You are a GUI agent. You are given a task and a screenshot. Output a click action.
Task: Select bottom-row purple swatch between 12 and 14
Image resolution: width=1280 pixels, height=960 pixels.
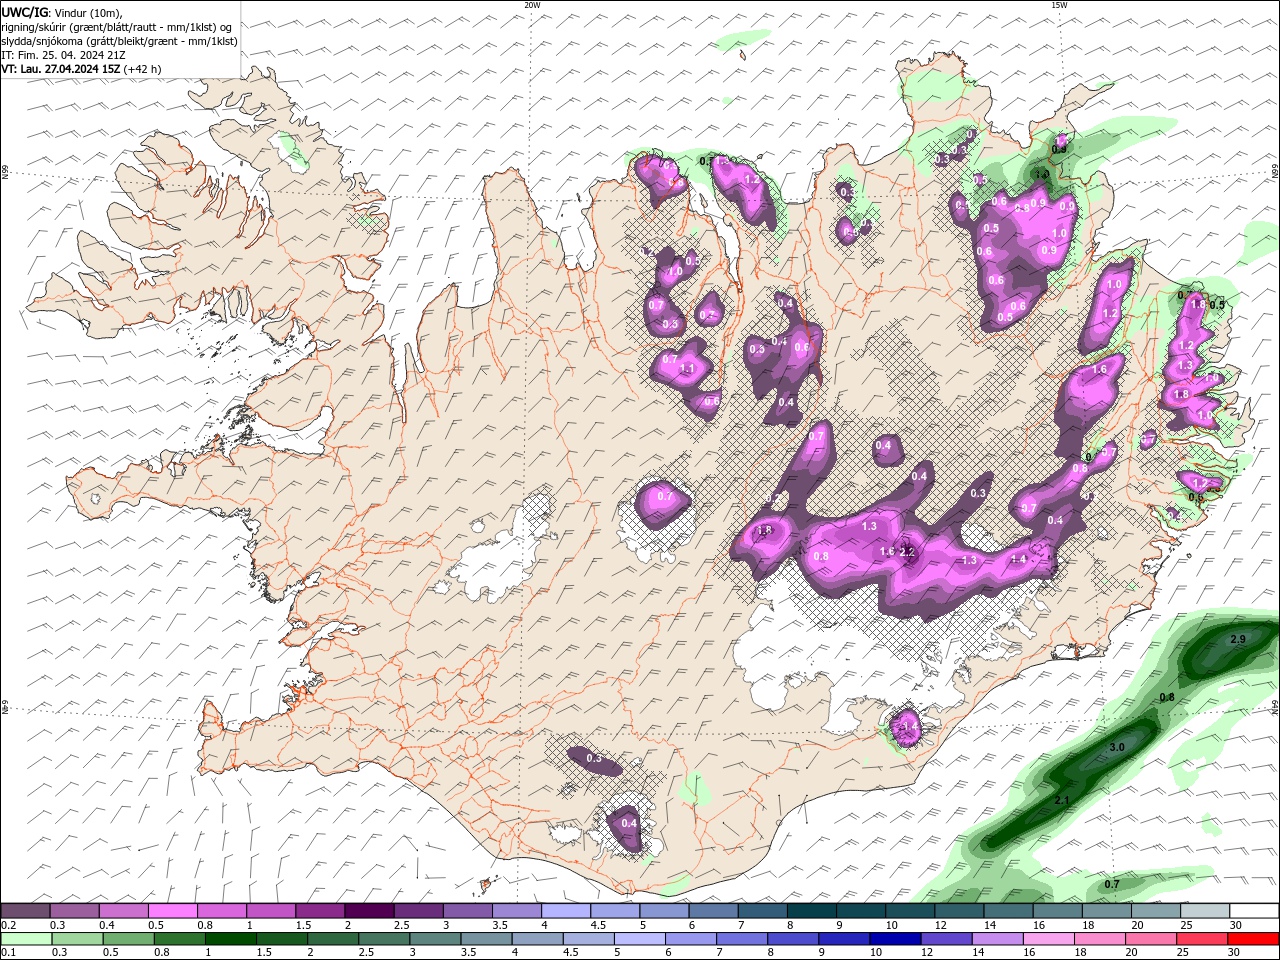pyautogui.click(x=945, y=938)
